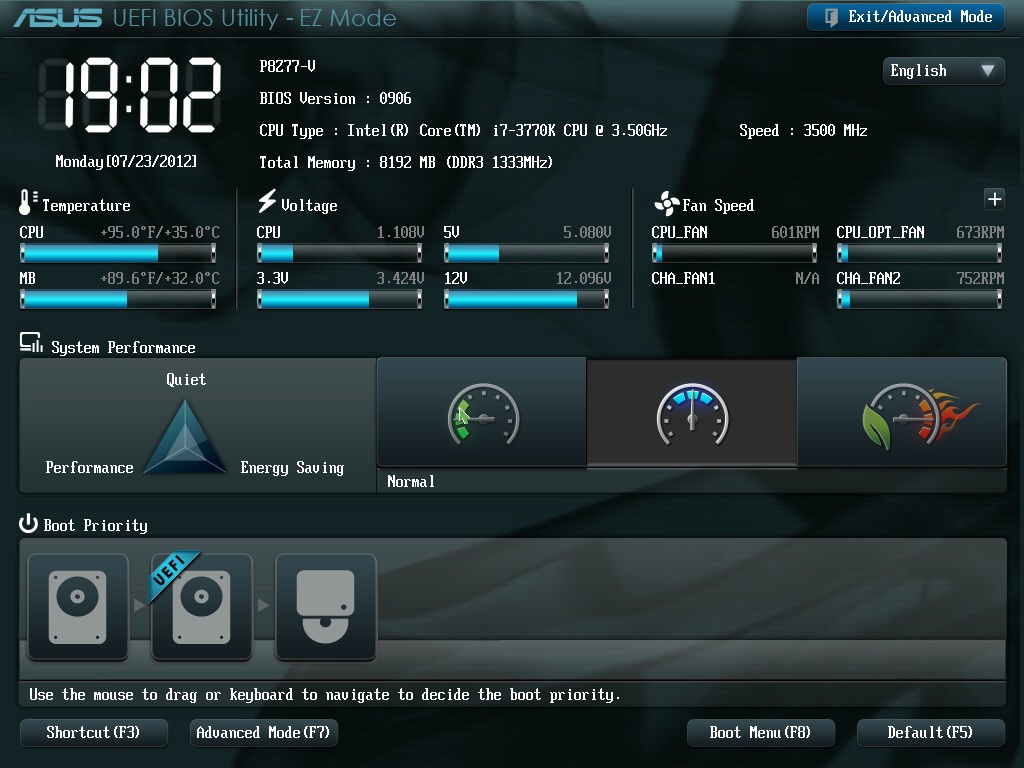1024x768 pixels.
Task: Click the CPU temperature bar
Action: (118, 253)
